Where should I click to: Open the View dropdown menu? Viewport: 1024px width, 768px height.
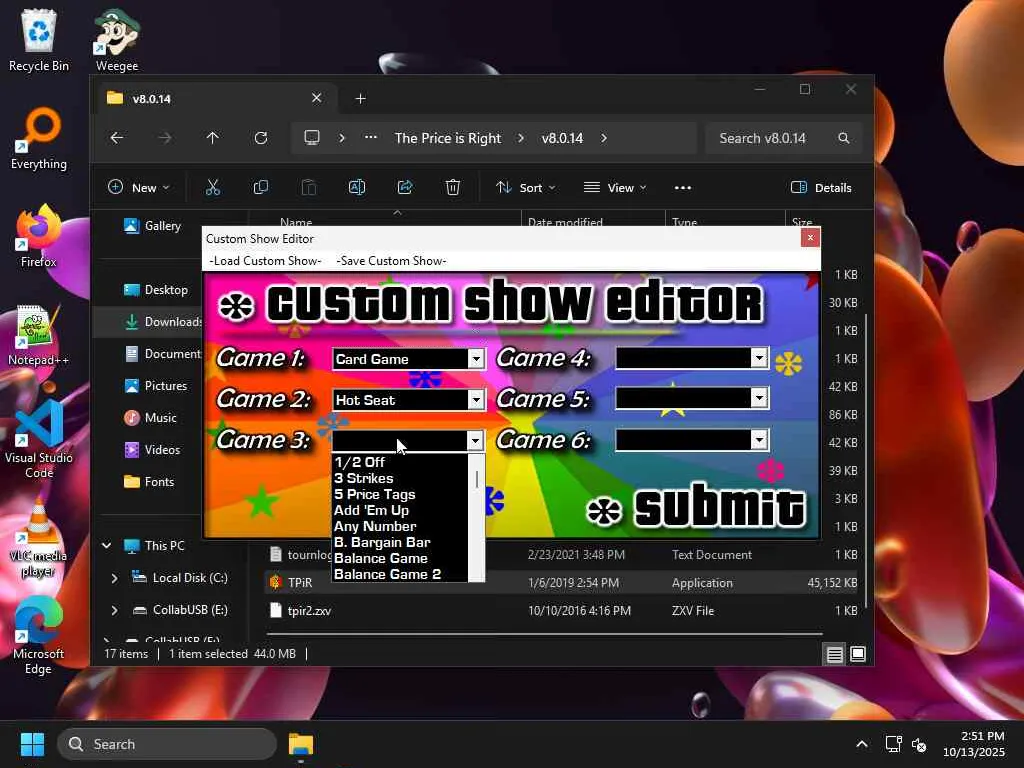[x=615, y=187]
